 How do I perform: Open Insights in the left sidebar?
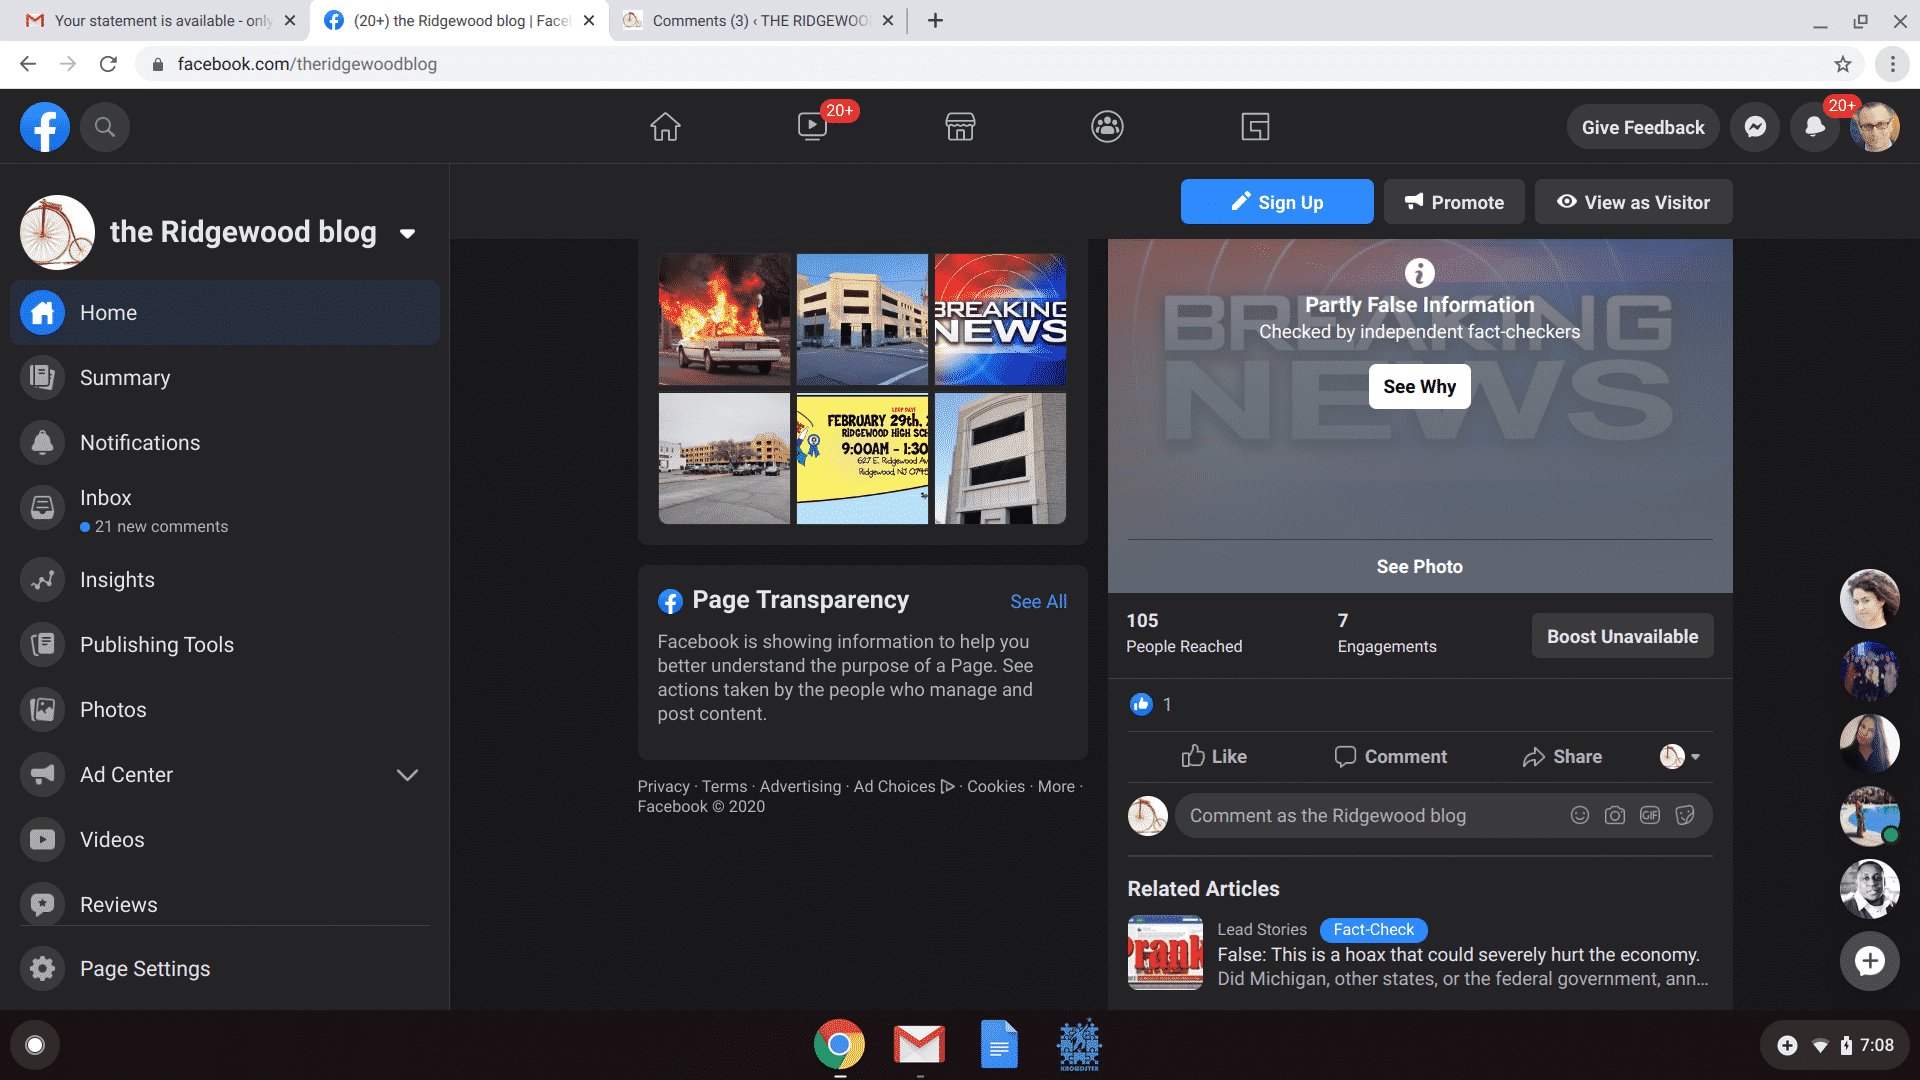coord(117,580)
